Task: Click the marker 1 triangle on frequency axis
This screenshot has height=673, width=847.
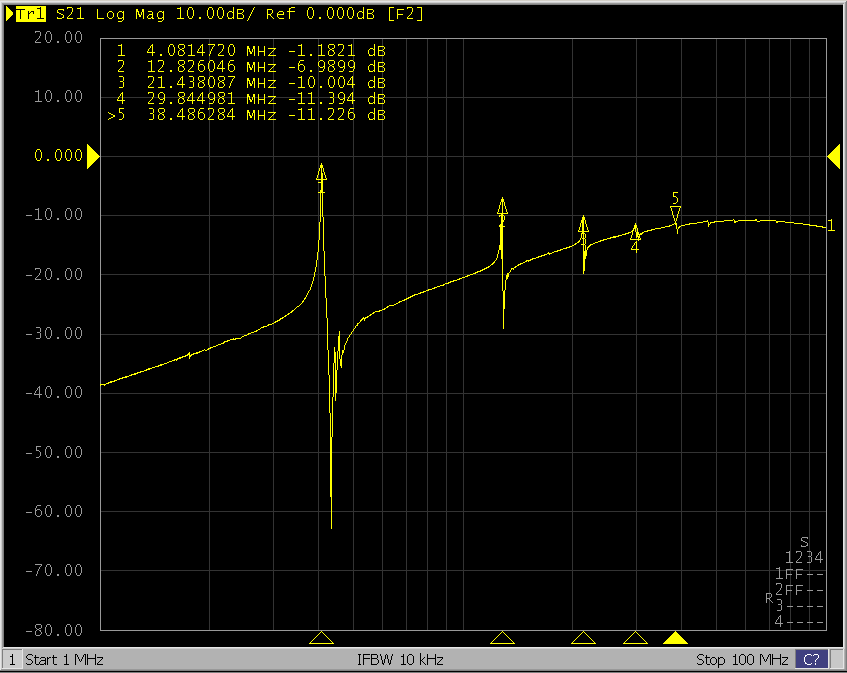Action: pyautogui.click(x=321, y=638)
